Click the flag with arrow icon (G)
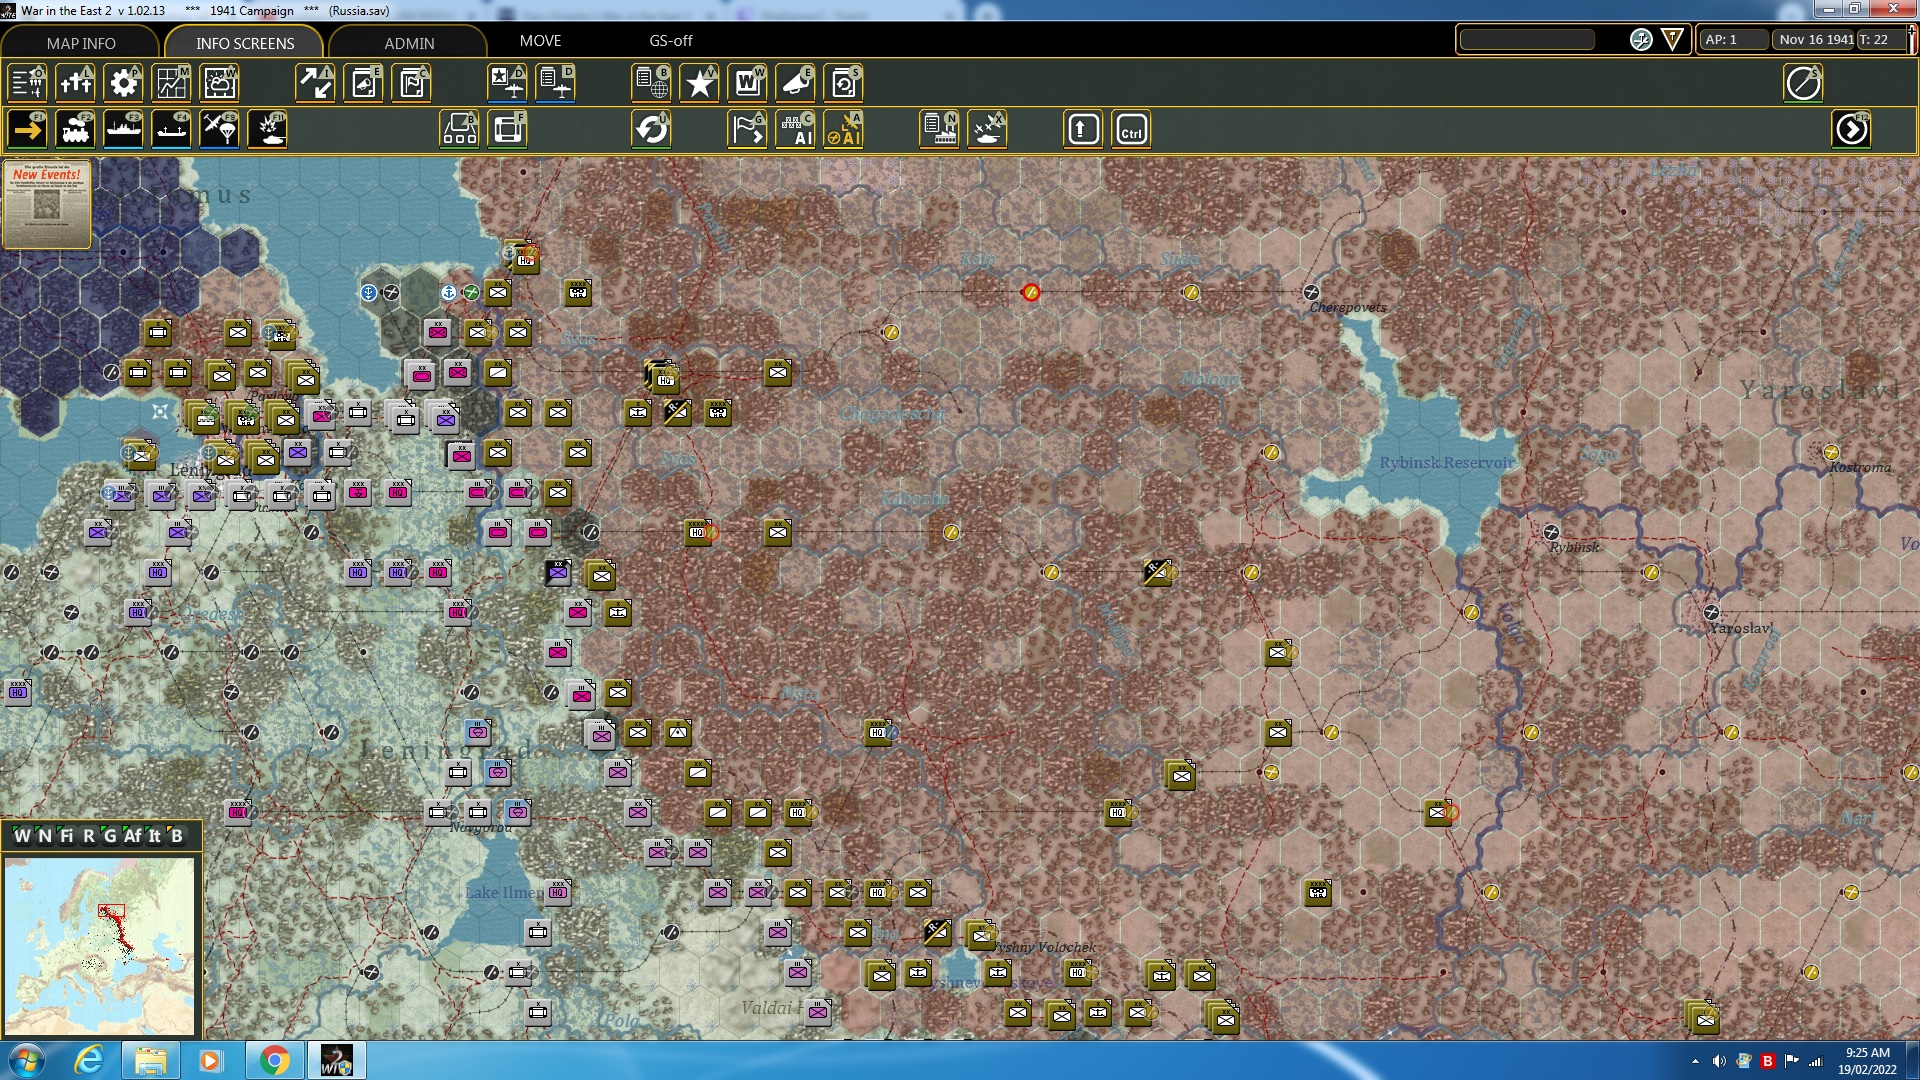 pos(747,130)
